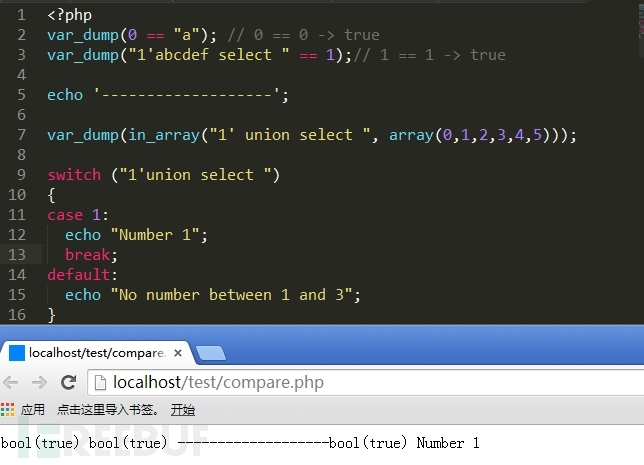Click the page icon in address bar
Screen dimensions: 644x465
point(100,382)
